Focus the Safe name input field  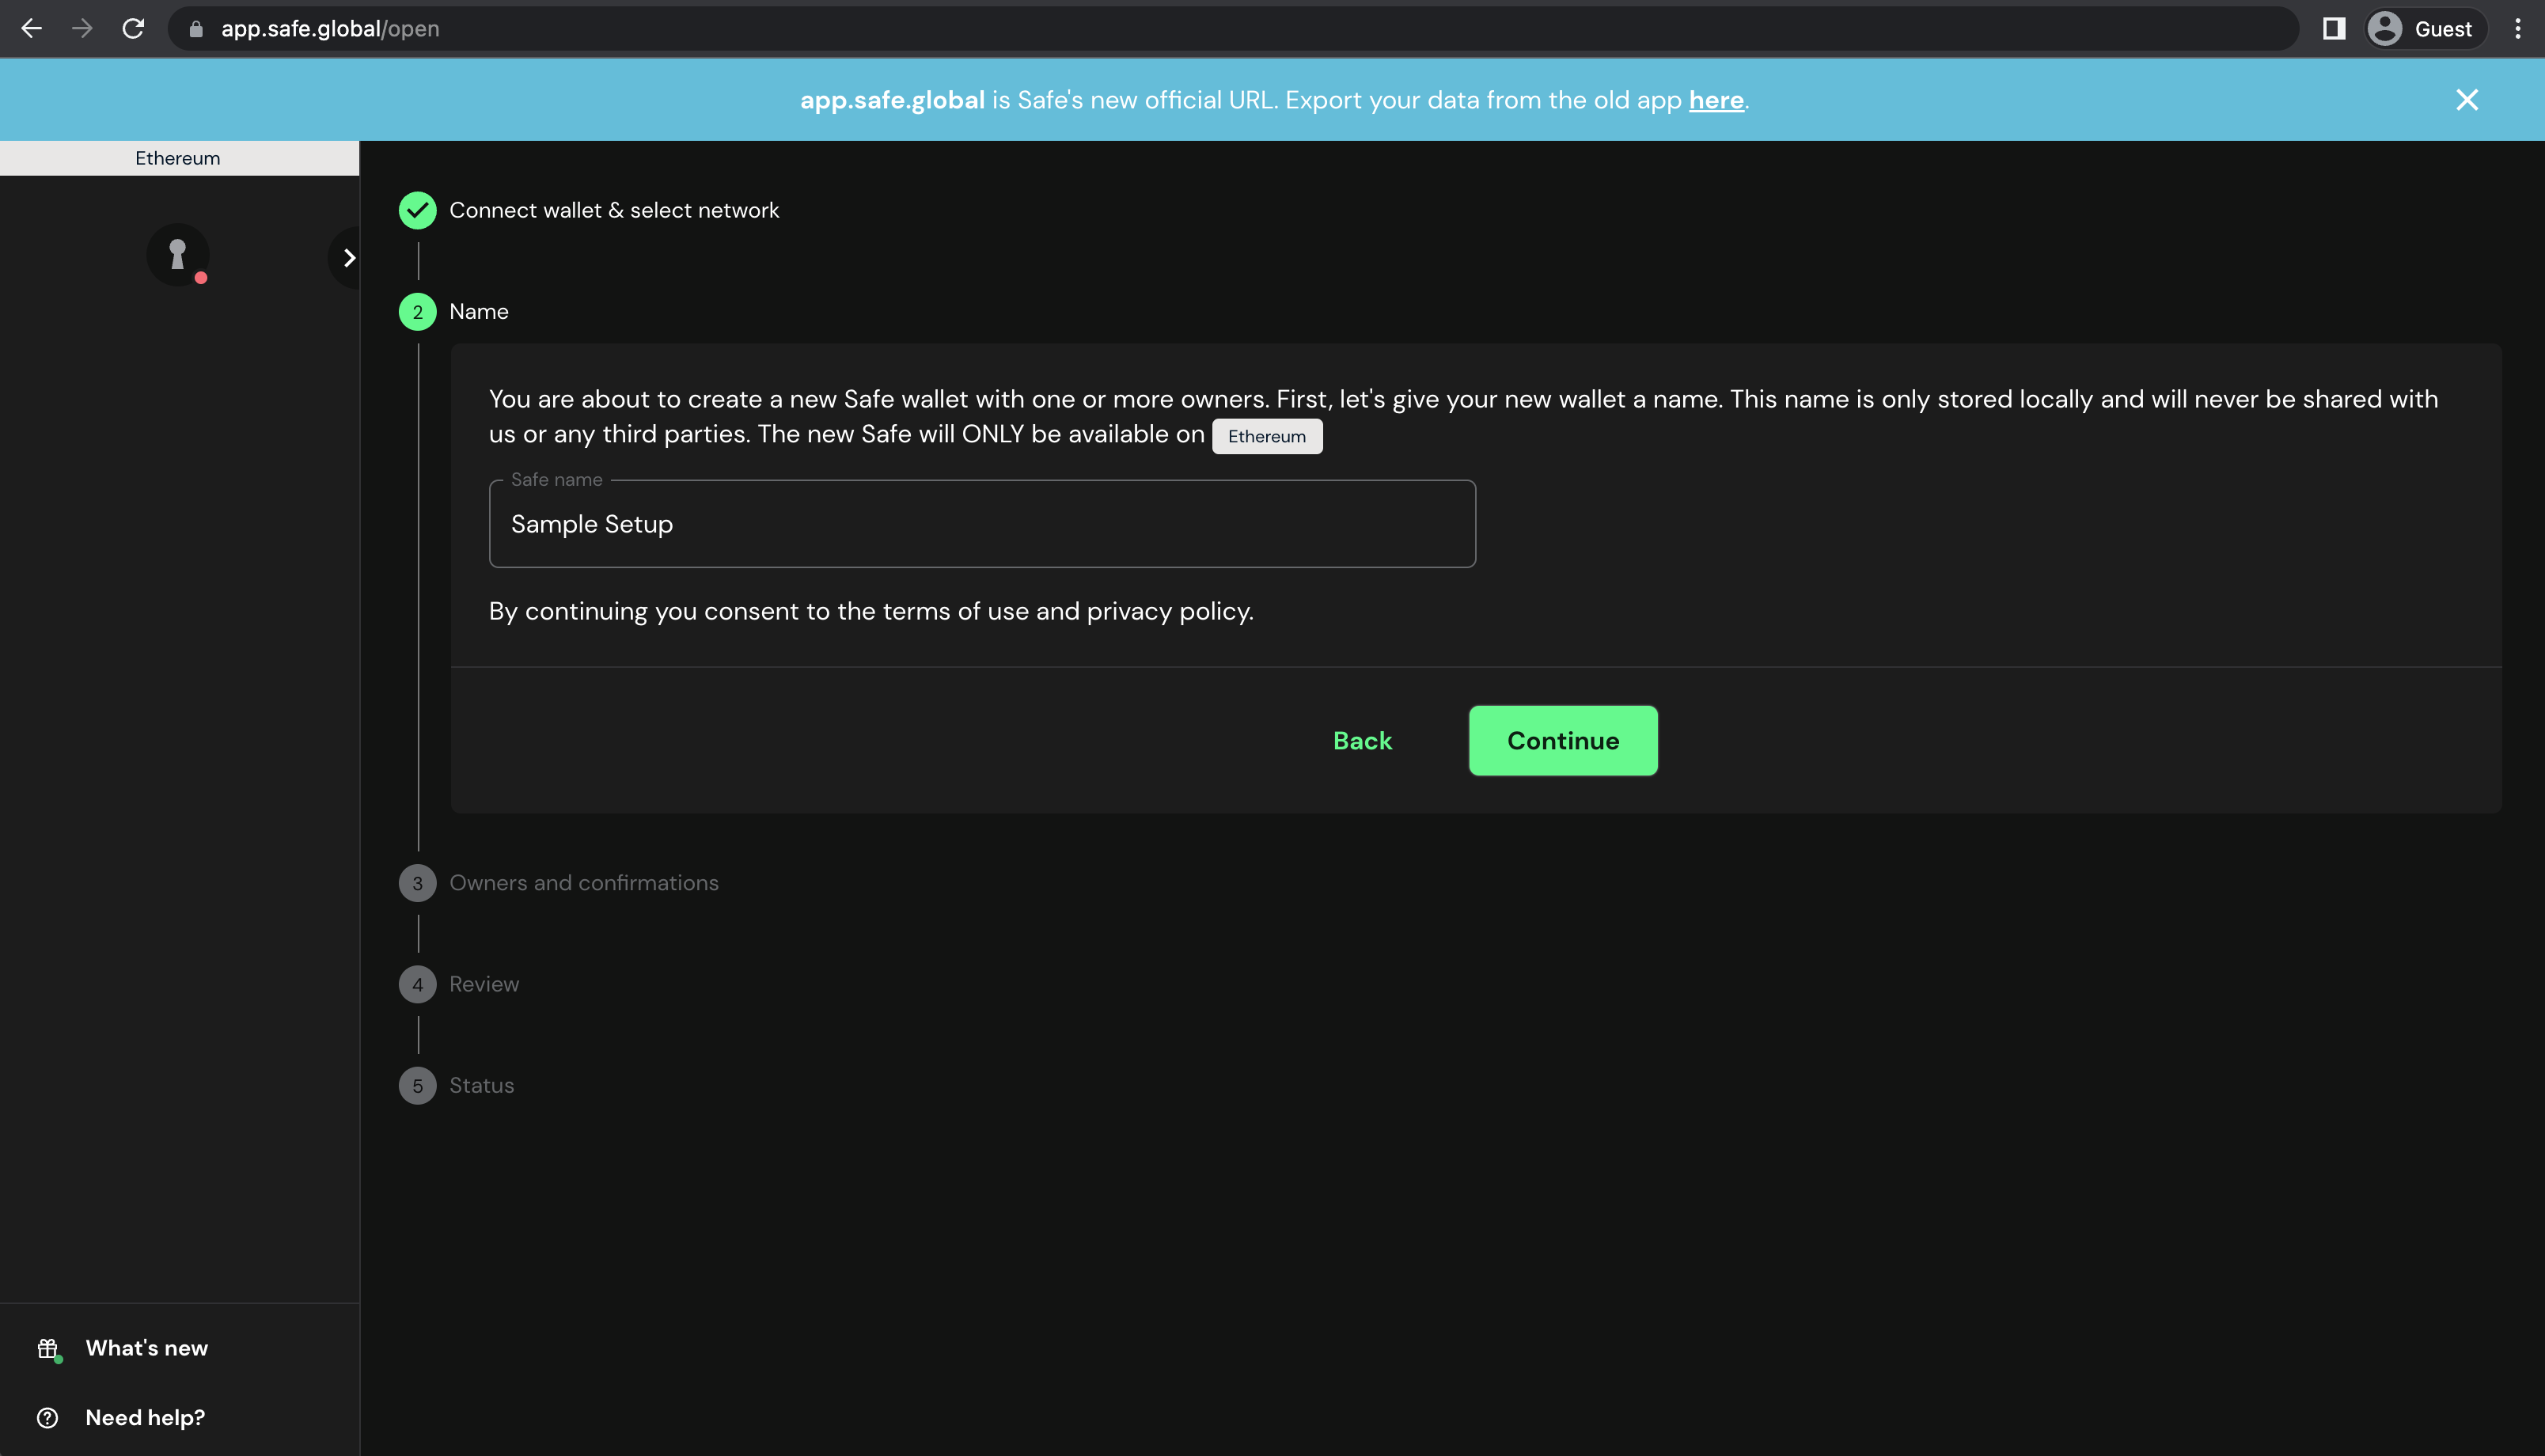(x=982, y=524)
